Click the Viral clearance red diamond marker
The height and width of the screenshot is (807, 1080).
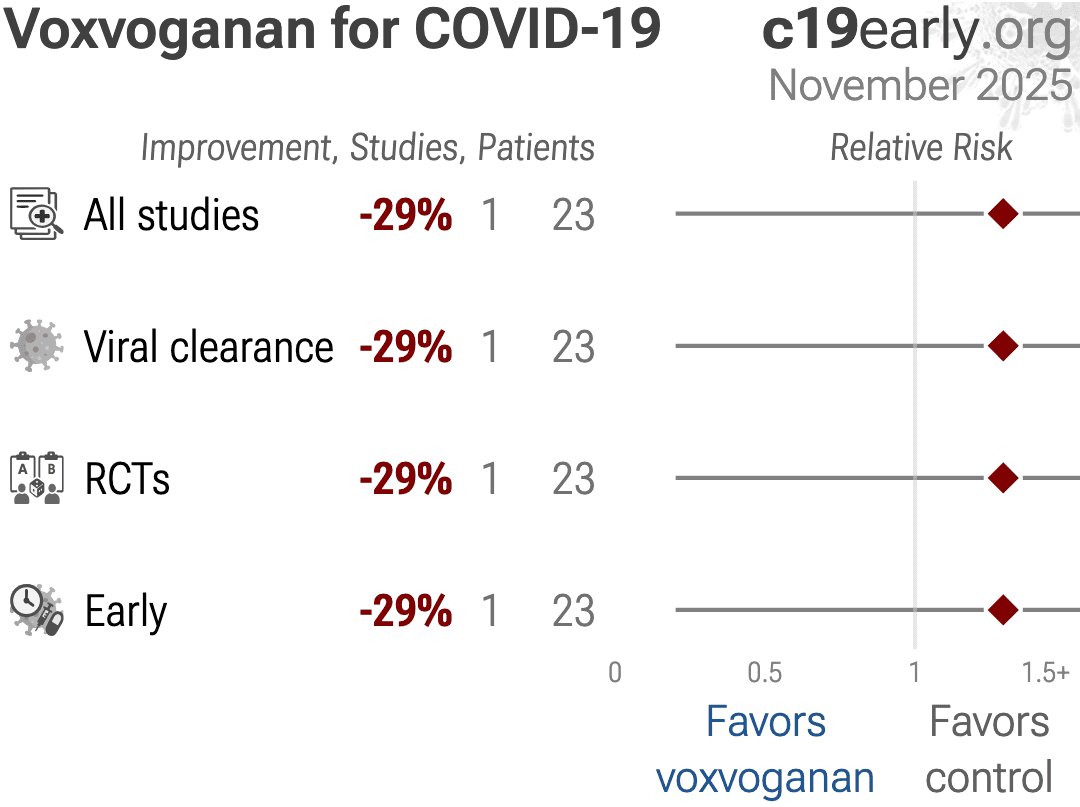pos(1002,346)
